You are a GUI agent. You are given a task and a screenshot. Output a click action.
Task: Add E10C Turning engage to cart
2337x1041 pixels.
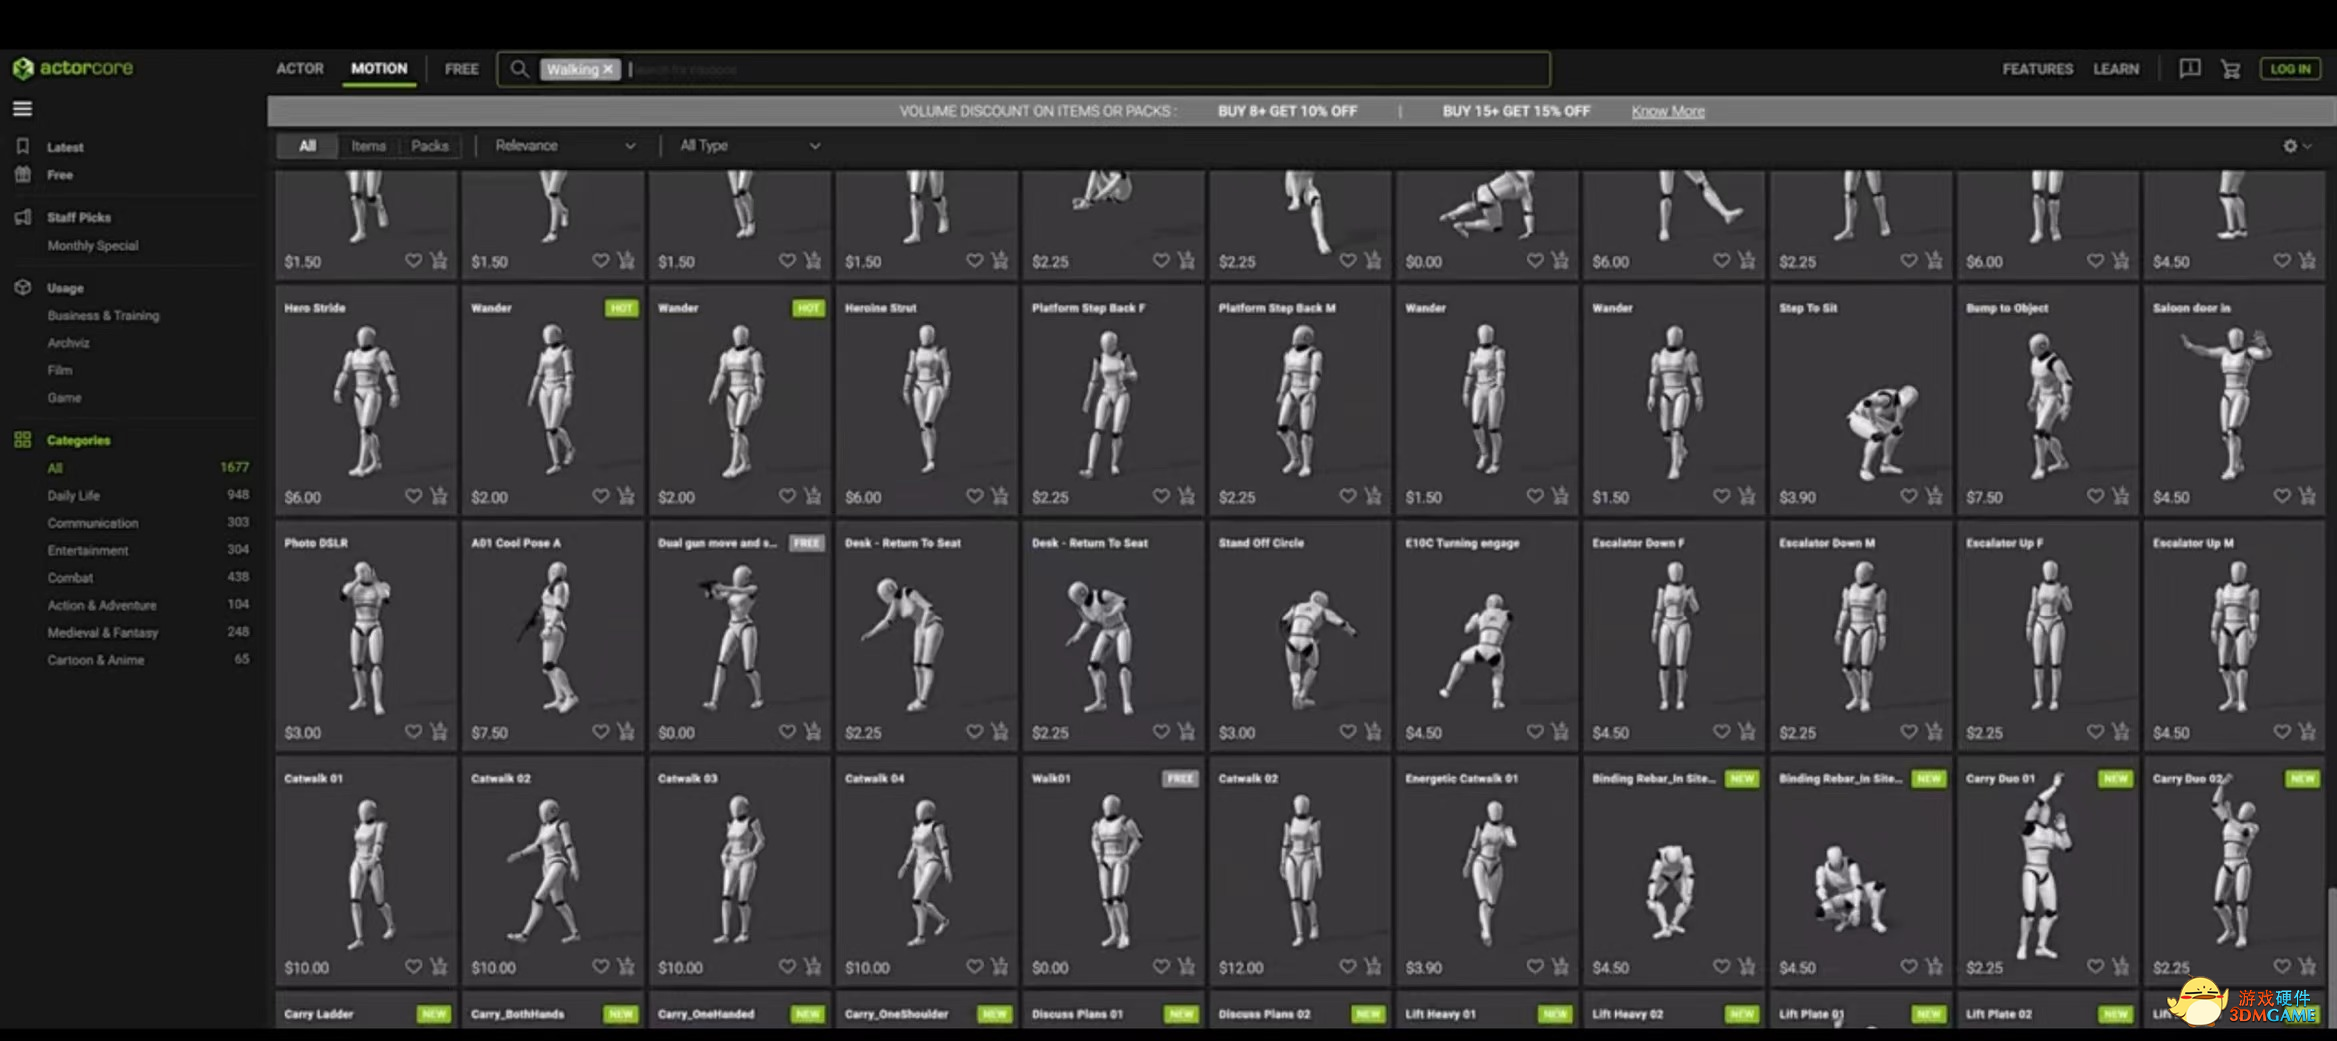[1561, 732]
